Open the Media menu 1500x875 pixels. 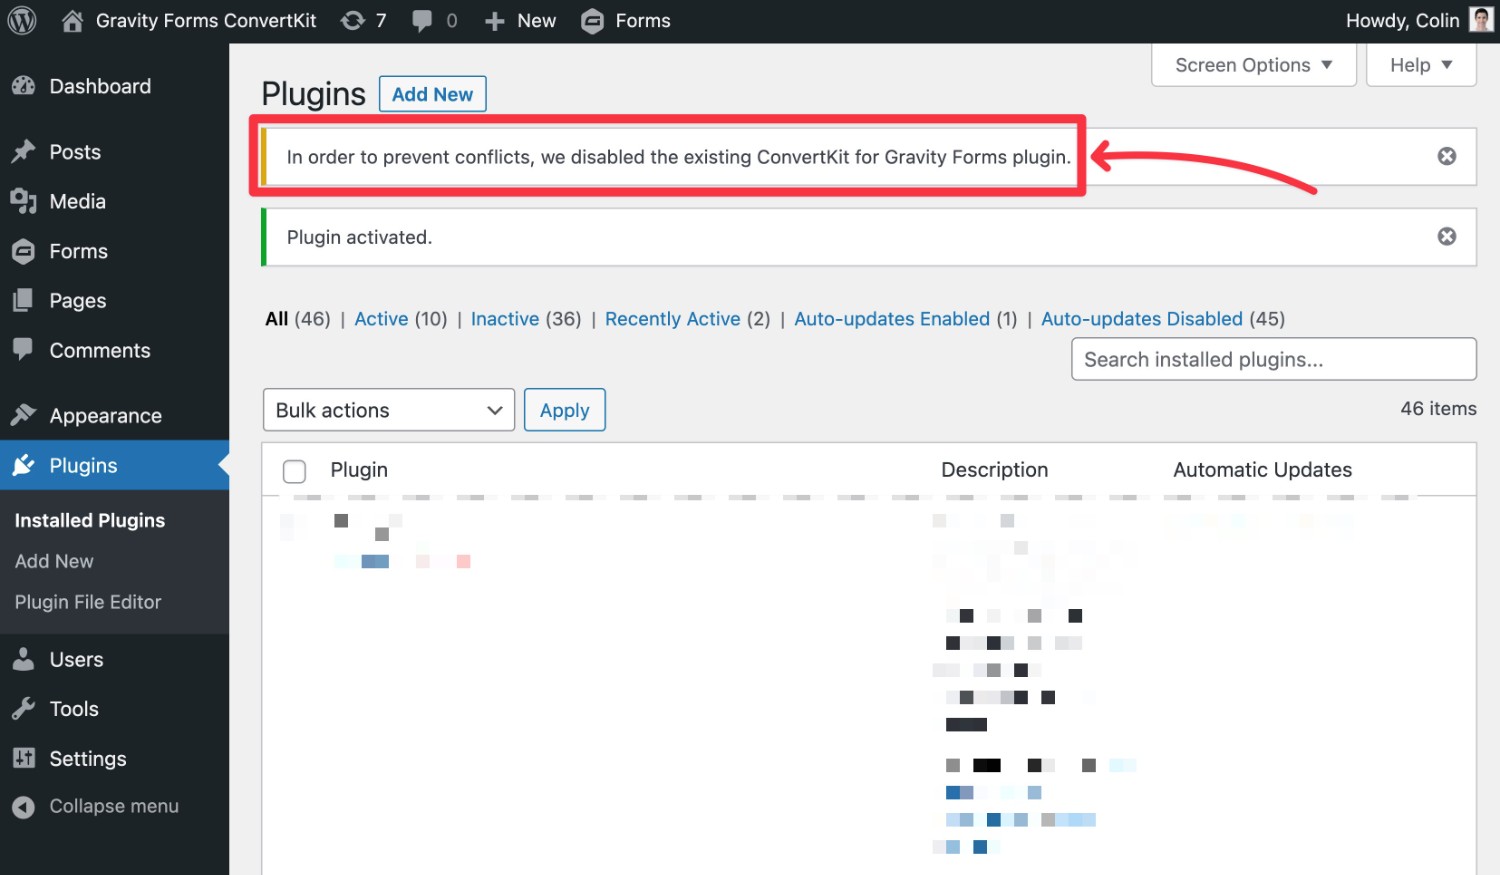click(x=77, y=201)
